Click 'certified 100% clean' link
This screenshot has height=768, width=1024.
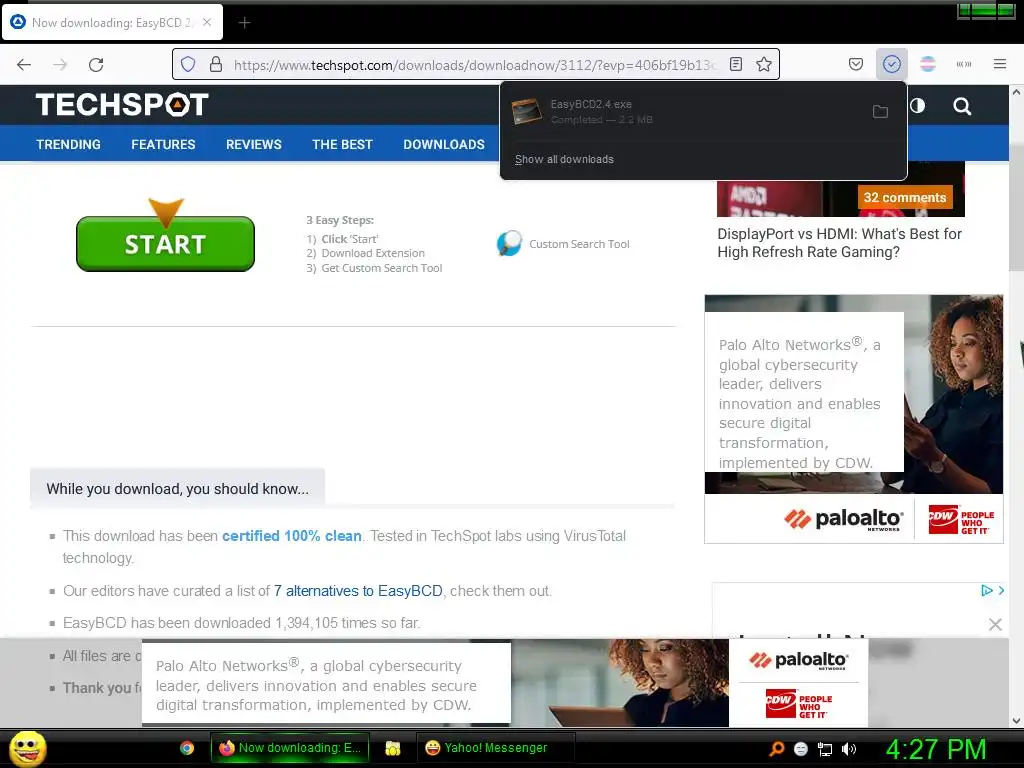292,536
